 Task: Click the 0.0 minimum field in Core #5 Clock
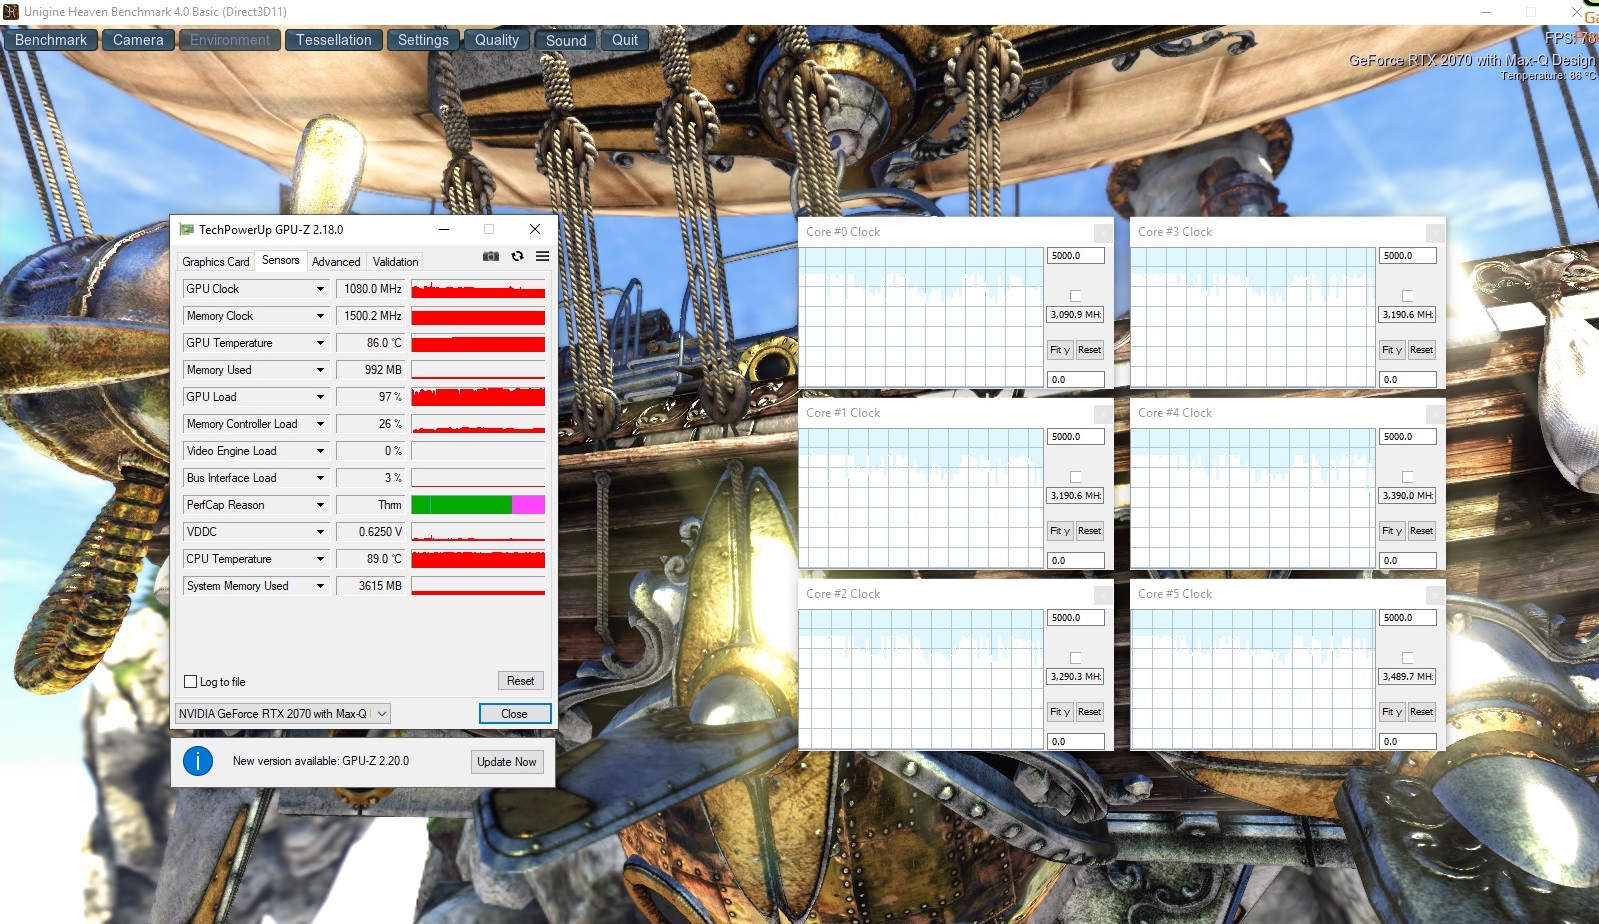click(x=1408, y=742)
